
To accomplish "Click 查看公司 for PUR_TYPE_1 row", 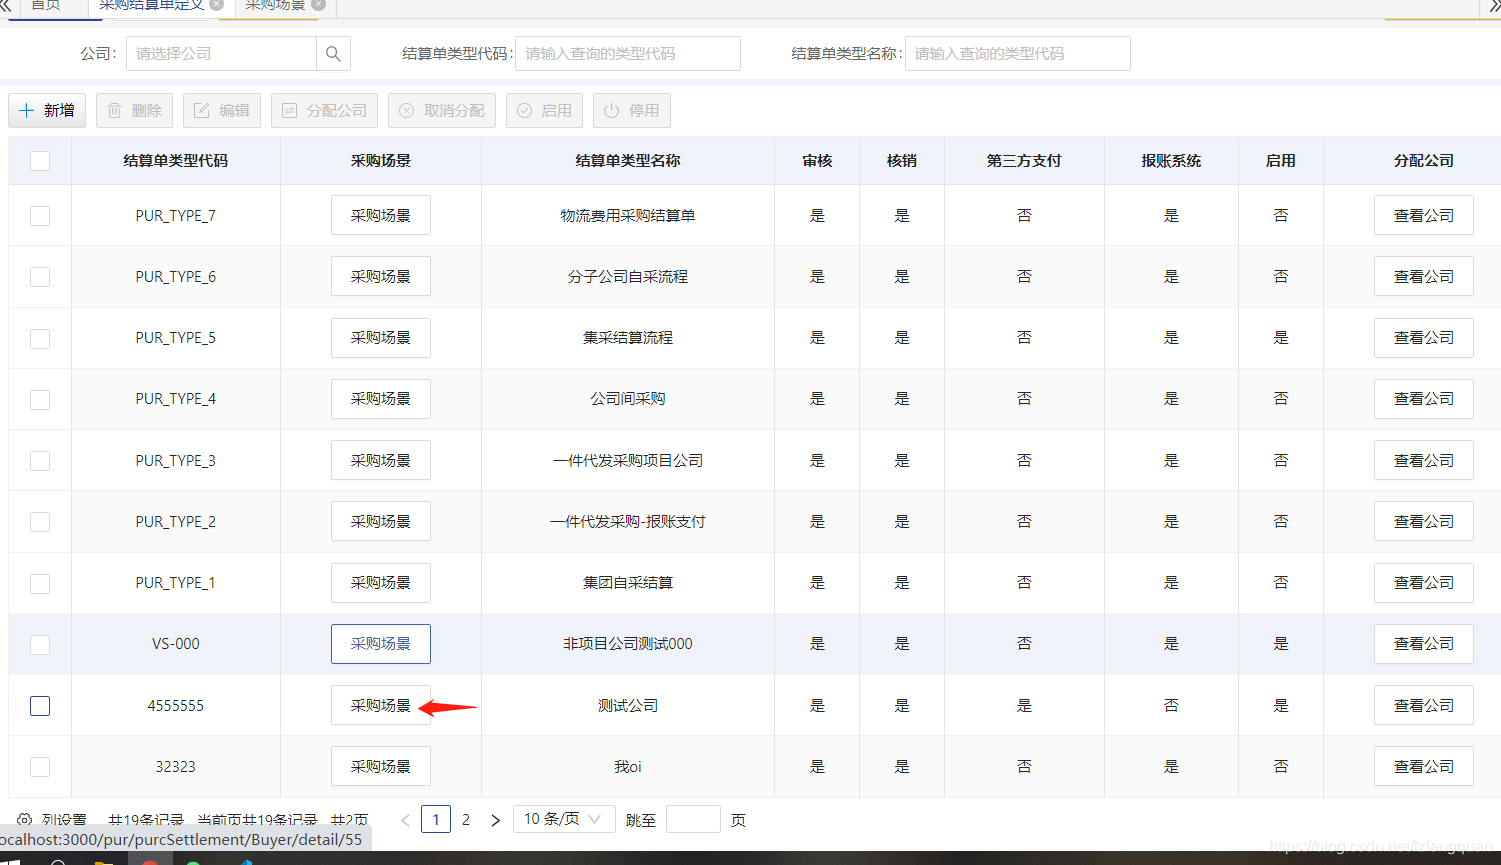I will (x=1424, y=582).
